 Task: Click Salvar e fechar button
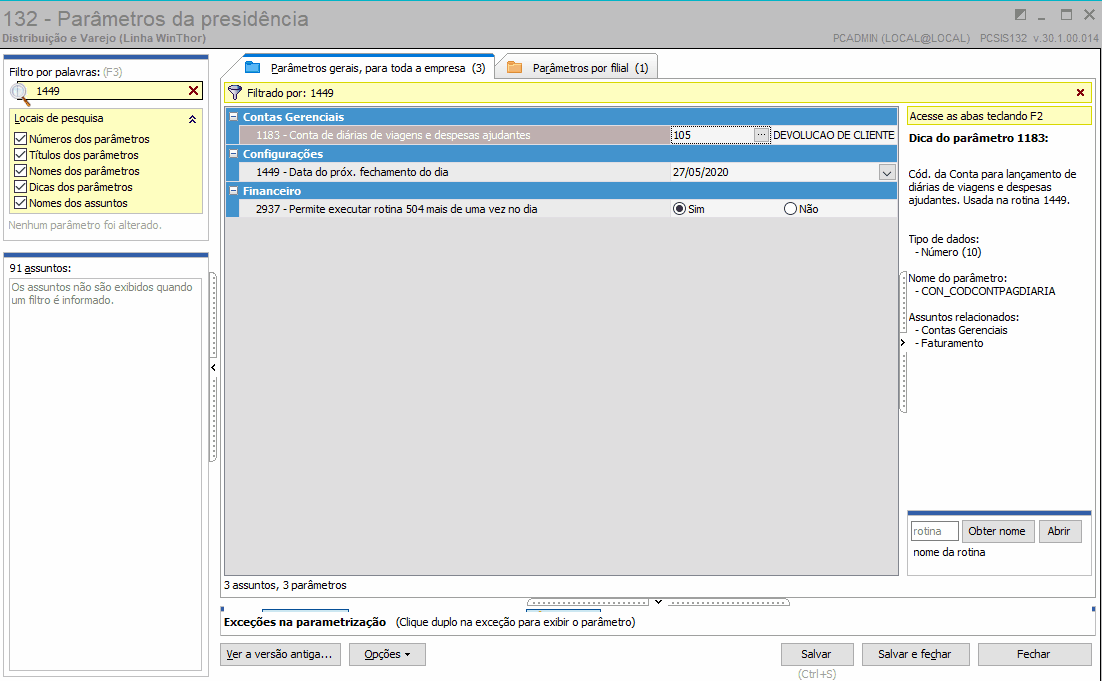pos(915,654)
